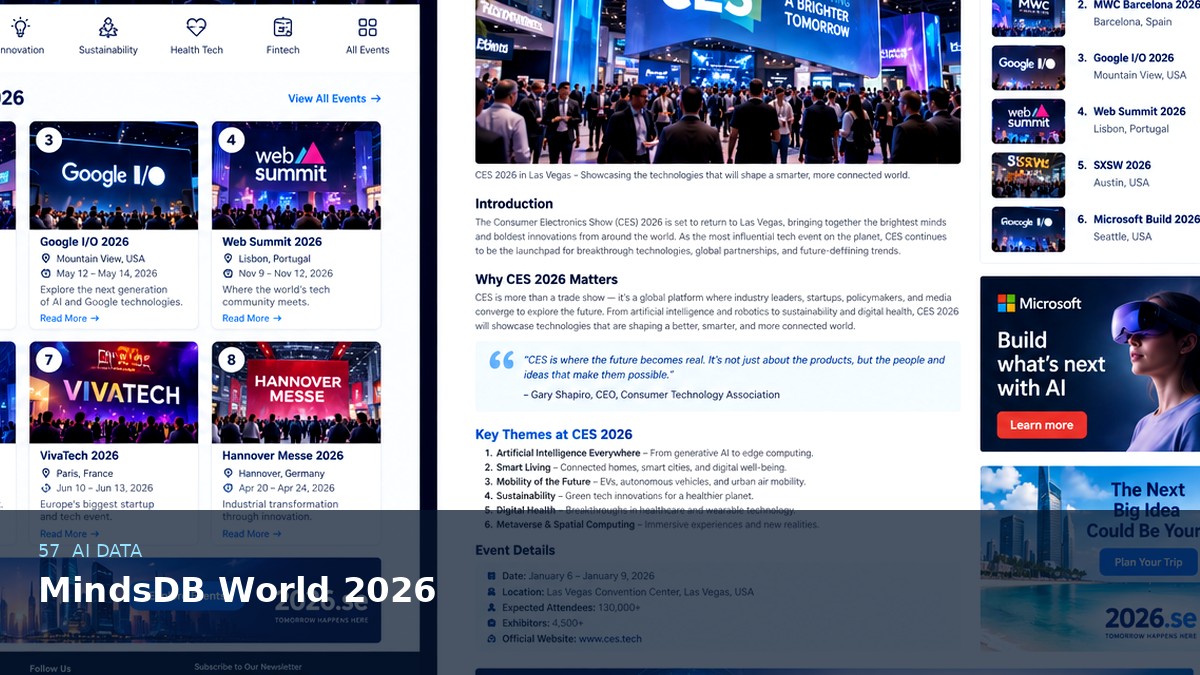This screenshot has width=1200, height=675.
Task: Click the calendar icon beside Nov 9 – Nov 12
Action: (x=228, y=273)
